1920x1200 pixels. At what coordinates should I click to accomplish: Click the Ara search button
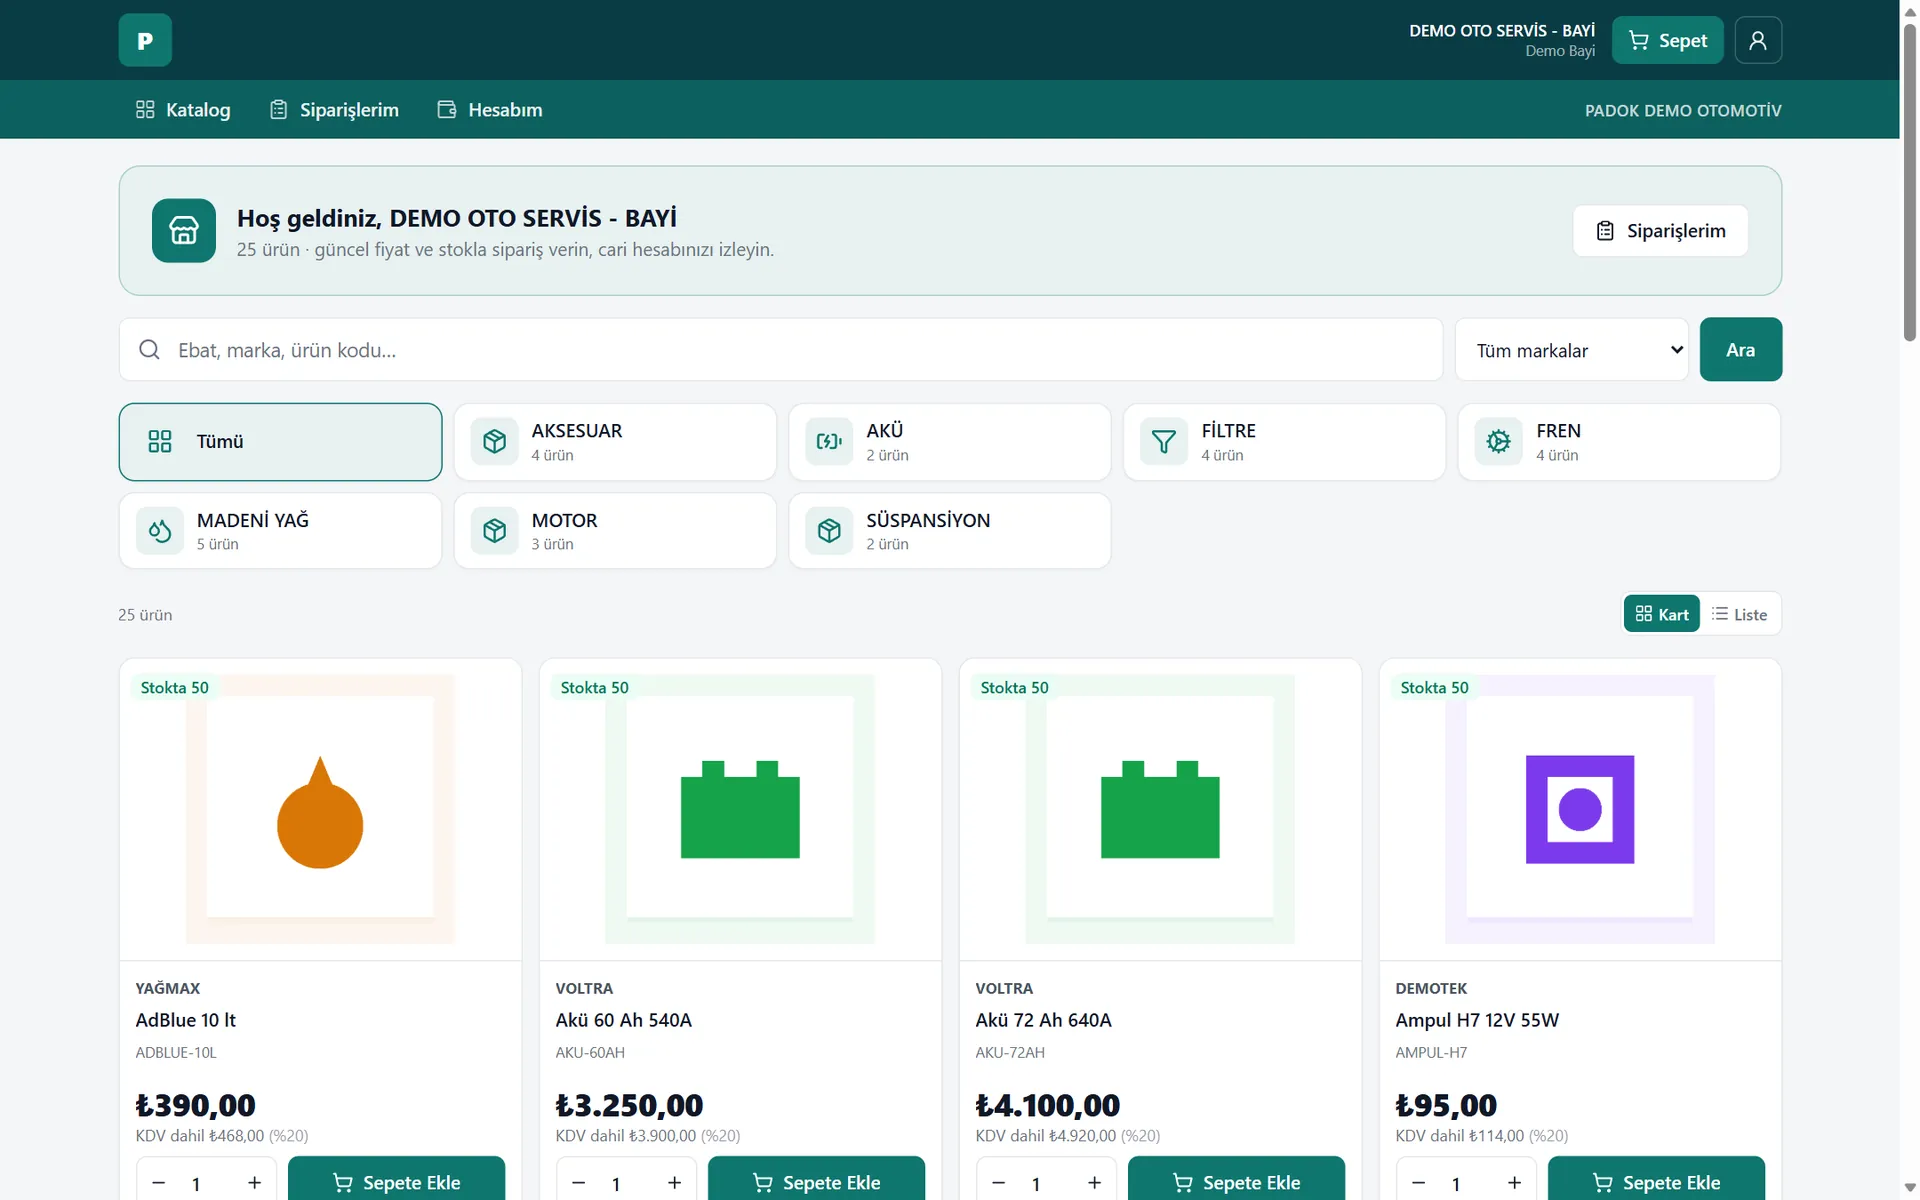(x=1740, y=350)
